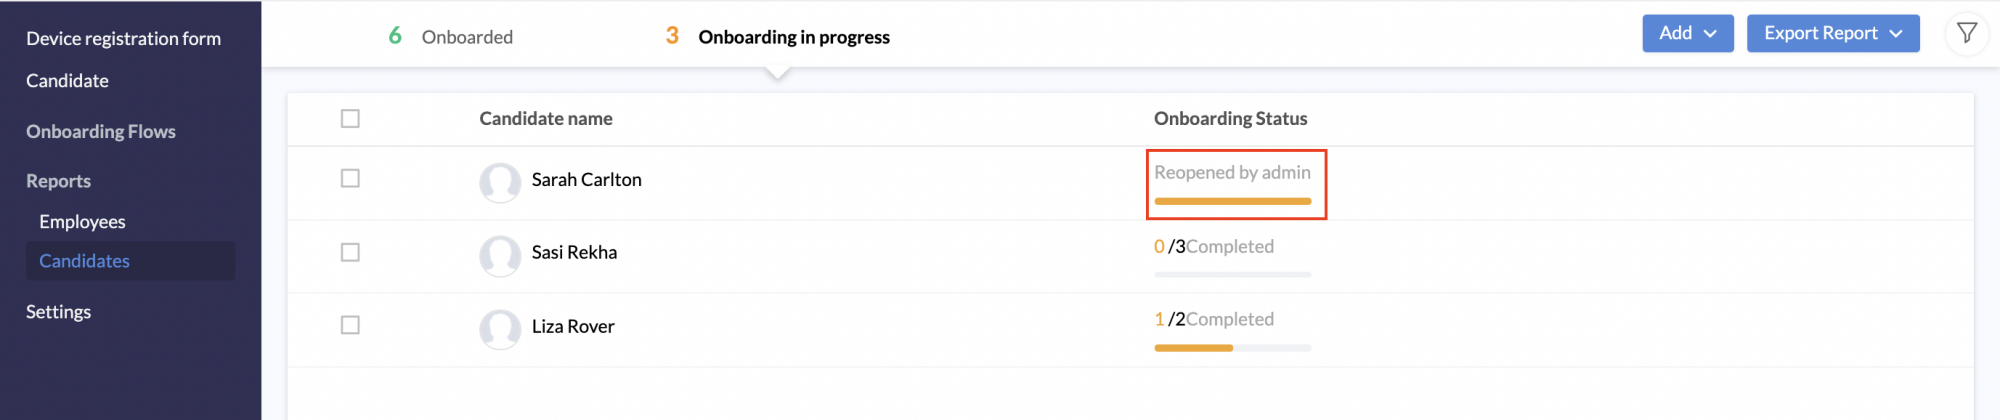Open the Device registration form item
The width and height of the screenshot is (2000, 420).
click(123, 38)
